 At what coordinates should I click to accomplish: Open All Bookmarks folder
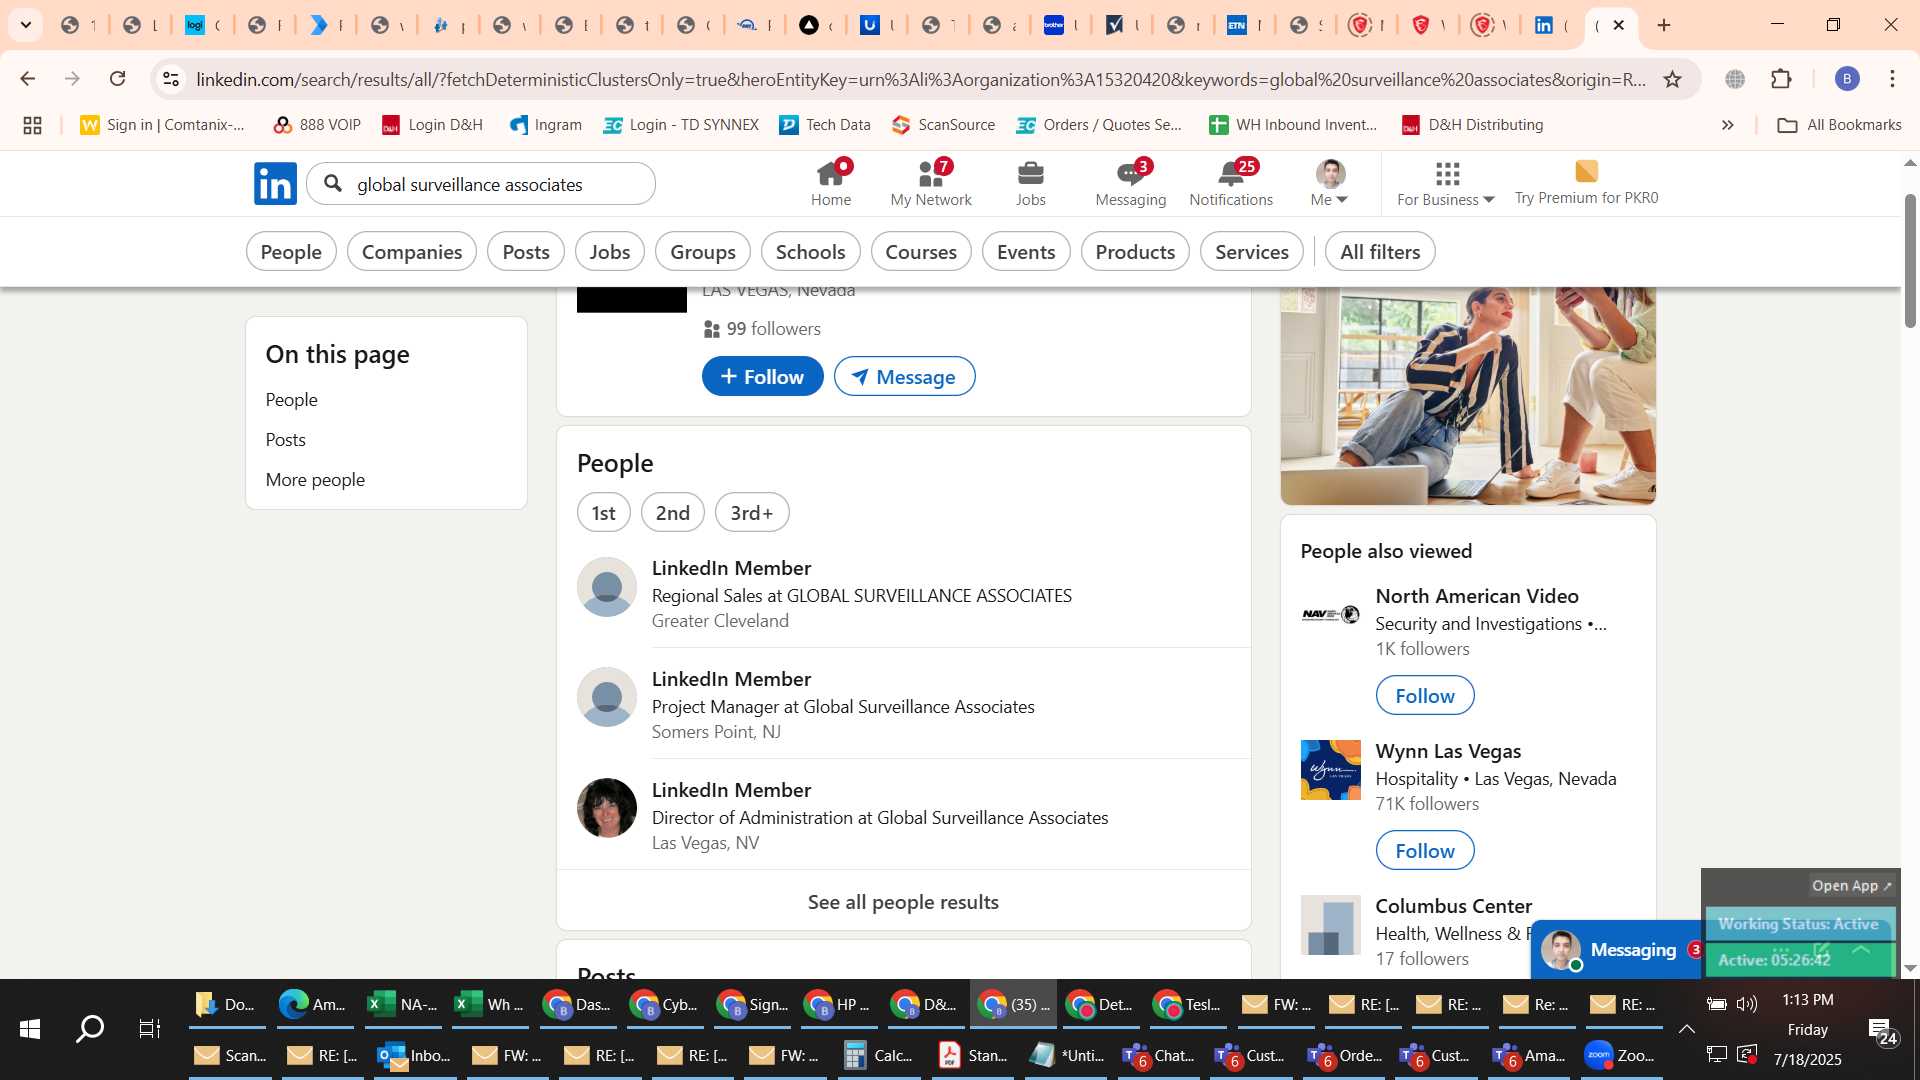point(1839,125)
